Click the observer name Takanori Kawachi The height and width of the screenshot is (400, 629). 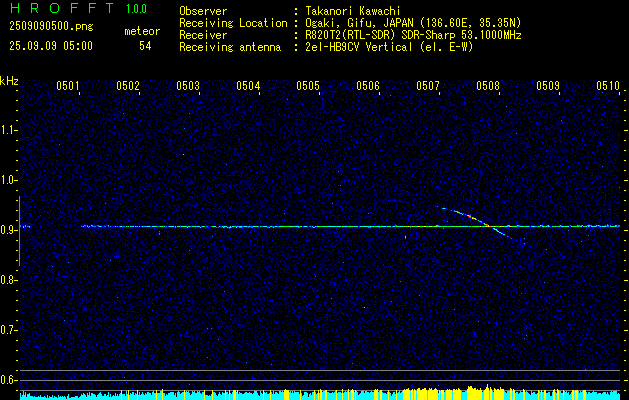click(353, 11)
